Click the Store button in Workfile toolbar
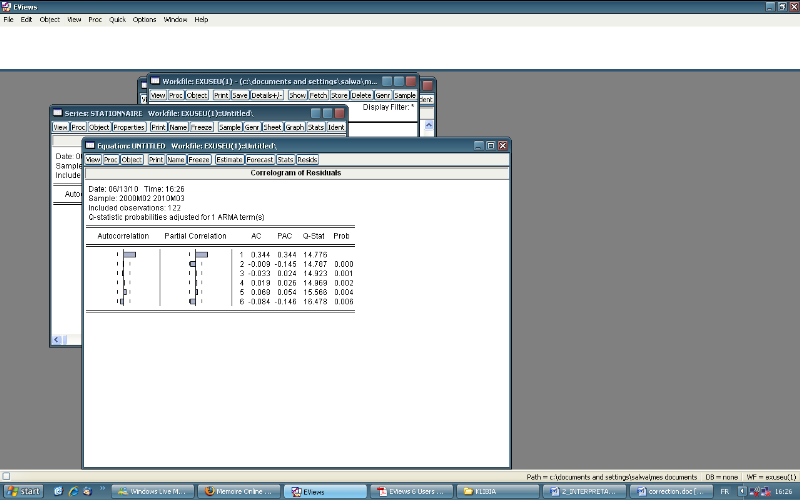Viewport: 800px width, 500px height. pyautogui.click(x=340, y=95)
